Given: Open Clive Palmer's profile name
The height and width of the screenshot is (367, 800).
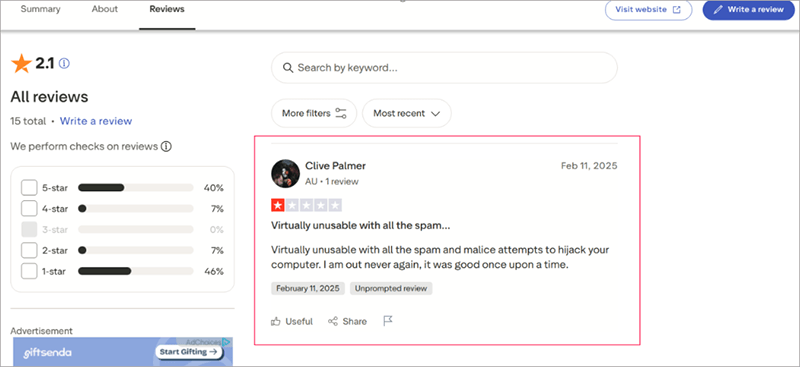Looking at the screenshot, I should coord(335,166).
